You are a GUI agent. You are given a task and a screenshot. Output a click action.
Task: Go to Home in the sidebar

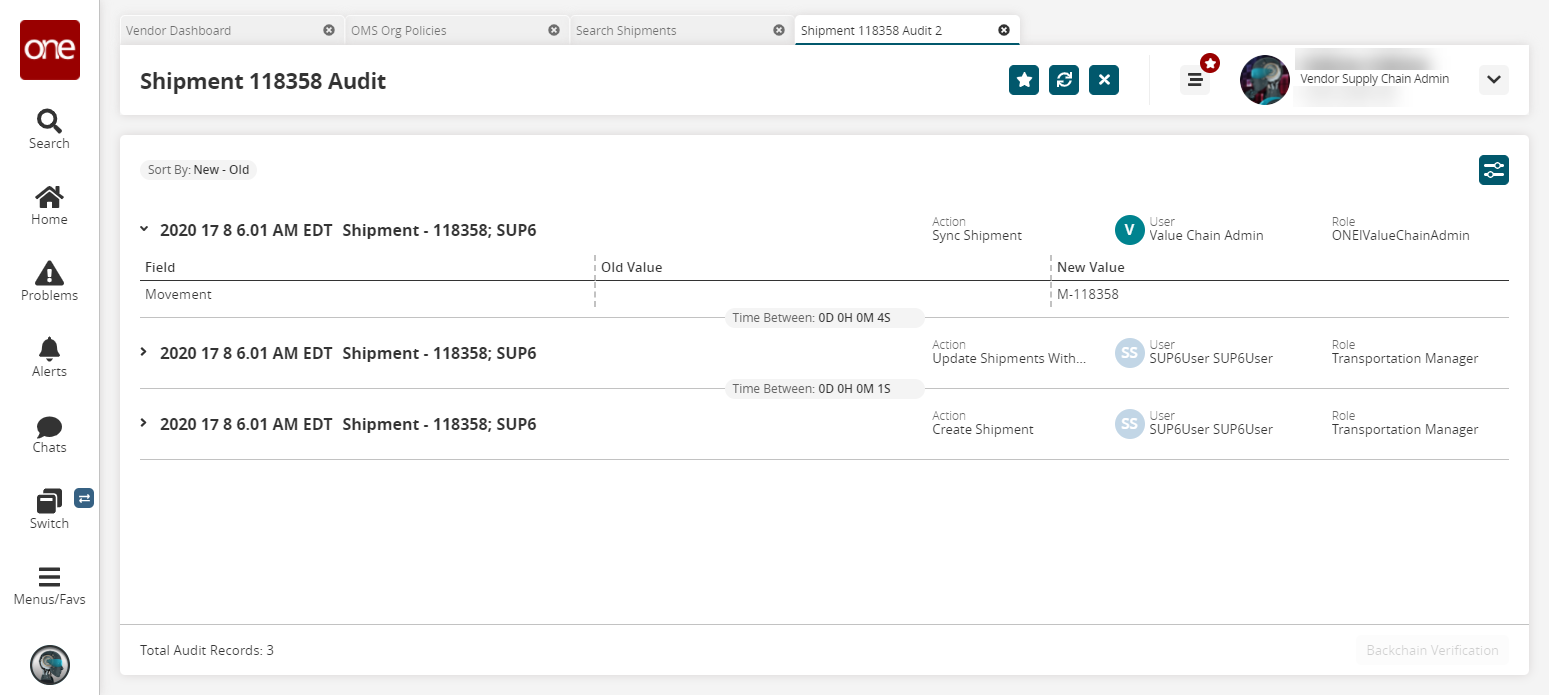[49, 205]
